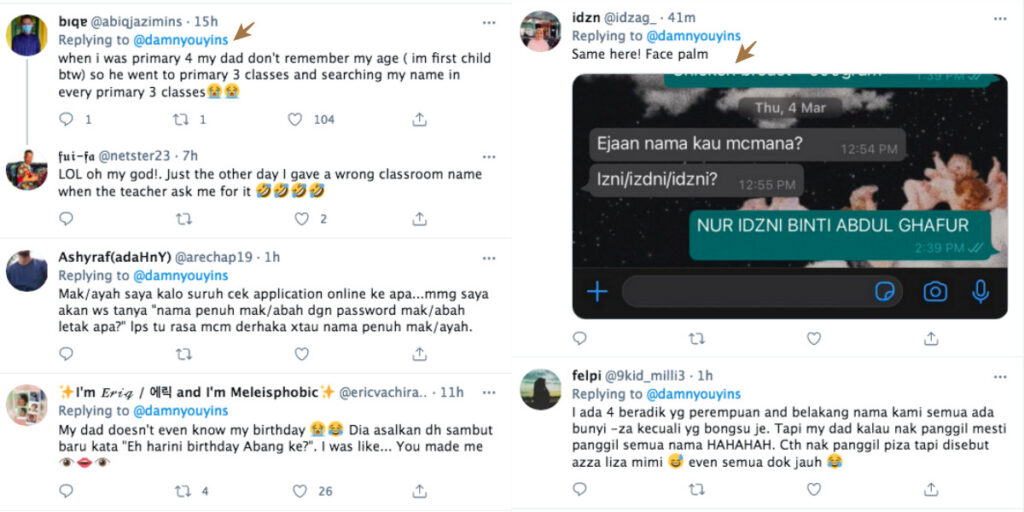Retweet the tweet by @9kid_milli3
Image resolution: width=1024 pixels, height=512 pixels.
point(696,489)
